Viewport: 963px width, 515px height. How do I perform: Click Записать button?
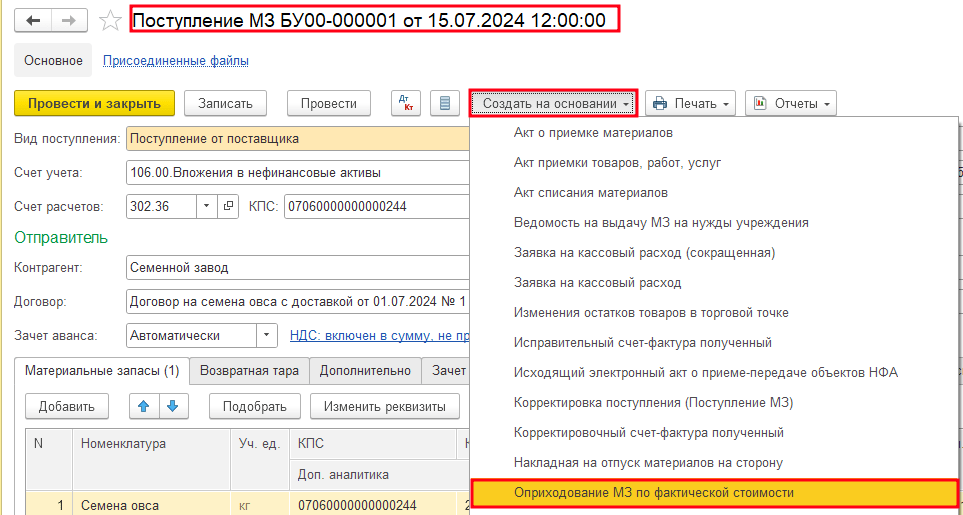(x=225, y=103)
